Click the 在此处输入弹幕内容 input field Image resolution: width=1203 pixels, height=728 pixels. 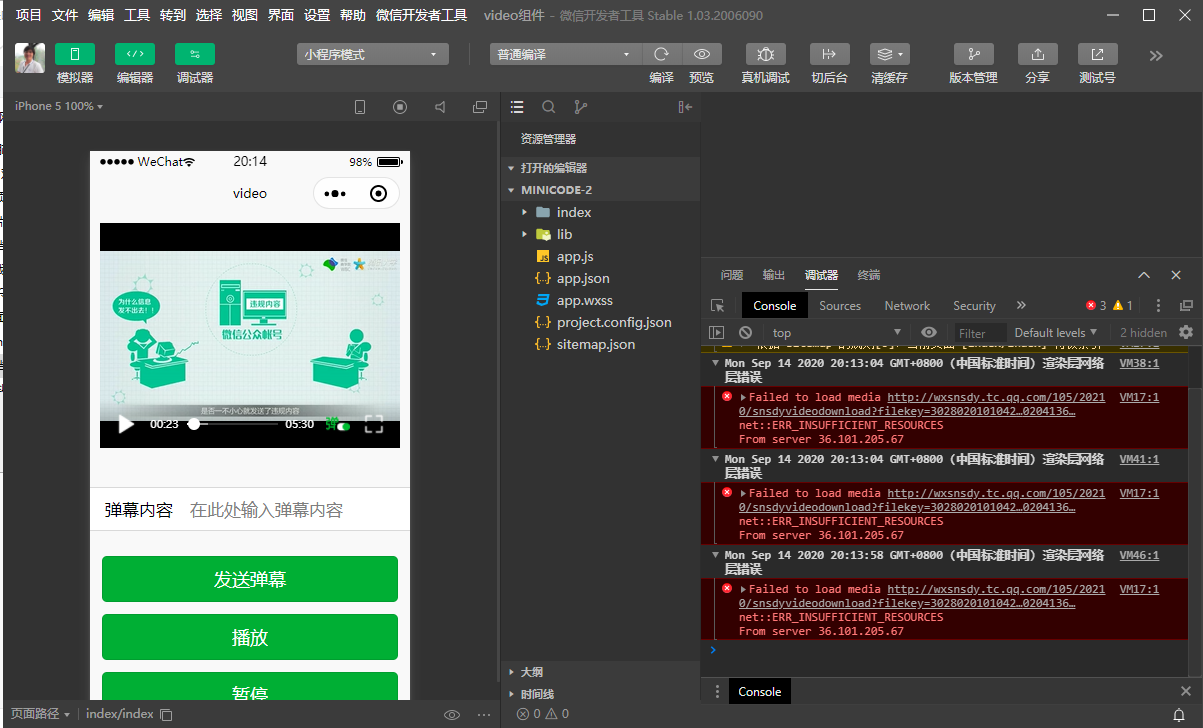pyautogui.click(x=294, y=510)
